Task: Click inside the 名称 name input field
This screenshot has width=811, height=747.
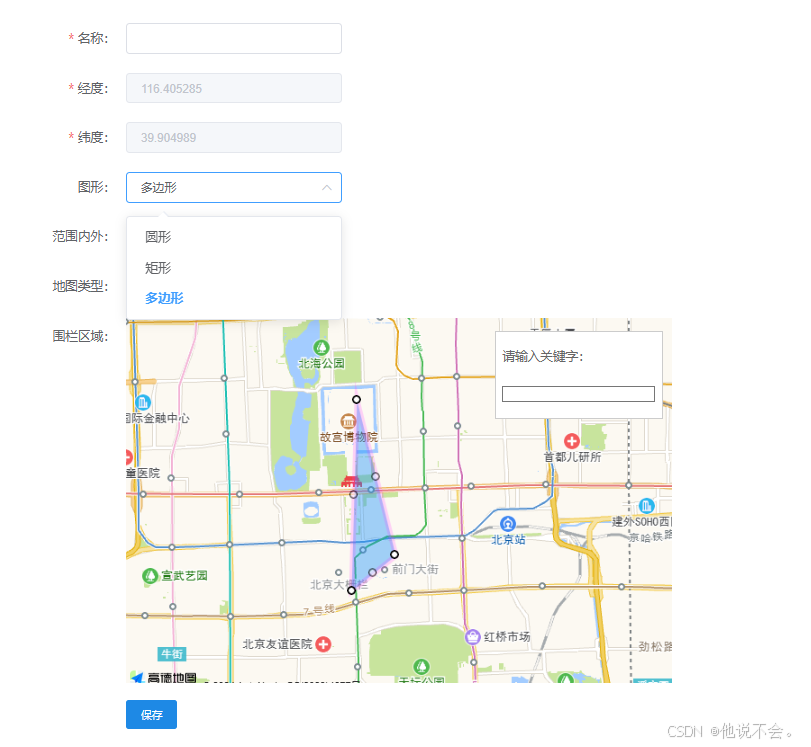Action: coord(233,38)
